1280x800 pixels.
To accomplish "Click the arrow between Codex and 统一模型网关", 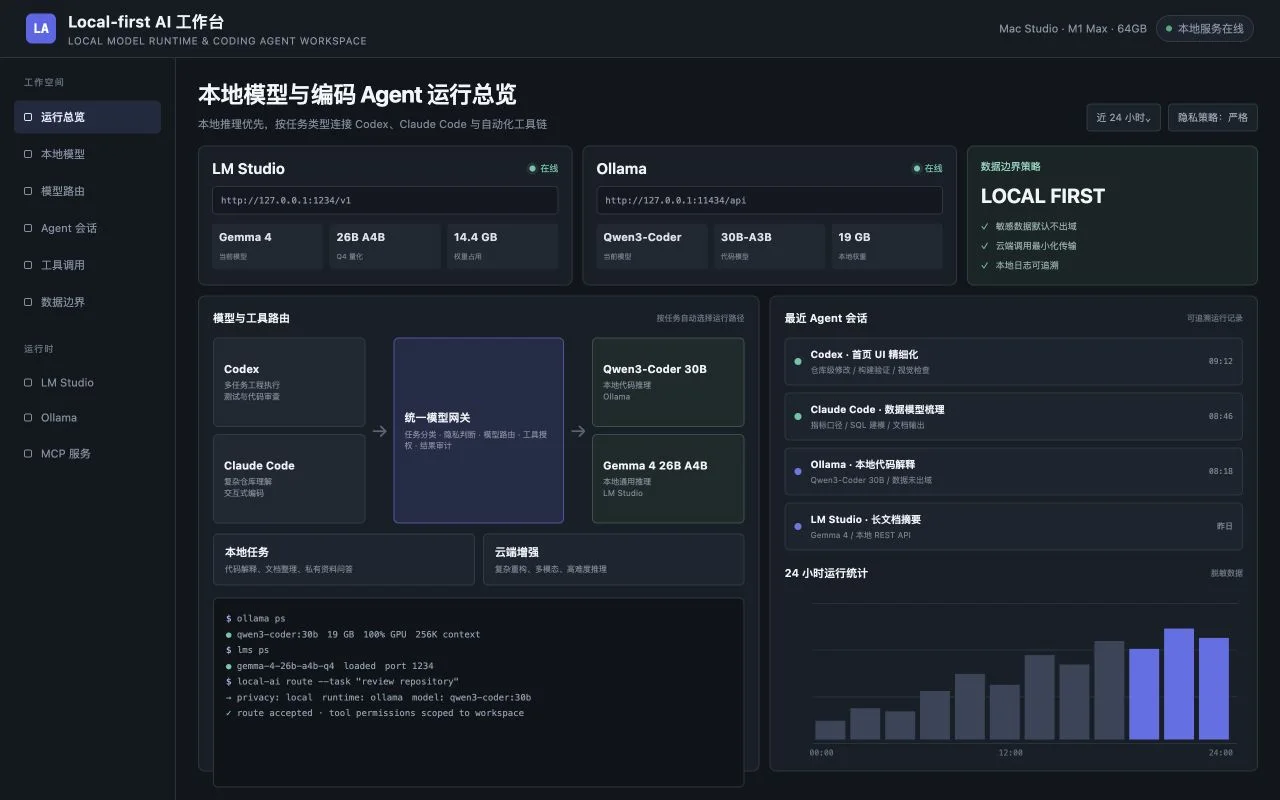I will click(379, 431).
